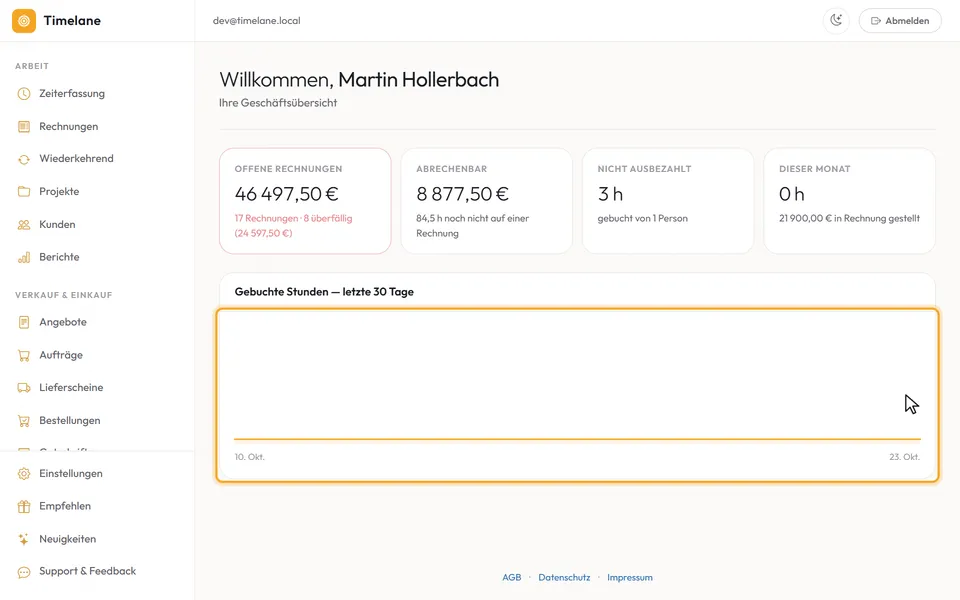Click the Abmelden logout button
The height and width of the screenshot is (600, 960).
[x=900, y=20]
